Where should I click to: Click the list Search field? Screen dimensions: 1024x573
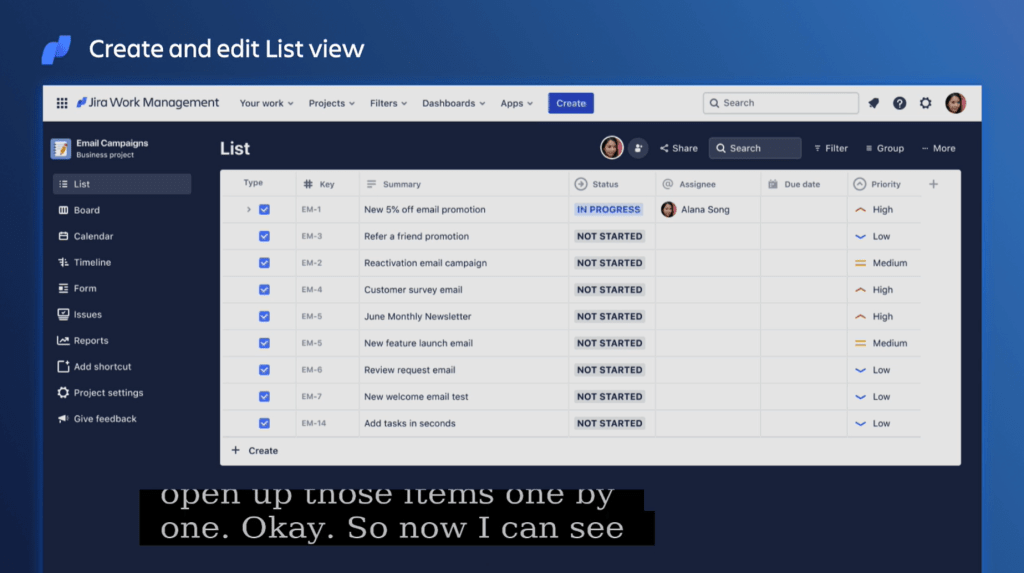coord(755,148)
